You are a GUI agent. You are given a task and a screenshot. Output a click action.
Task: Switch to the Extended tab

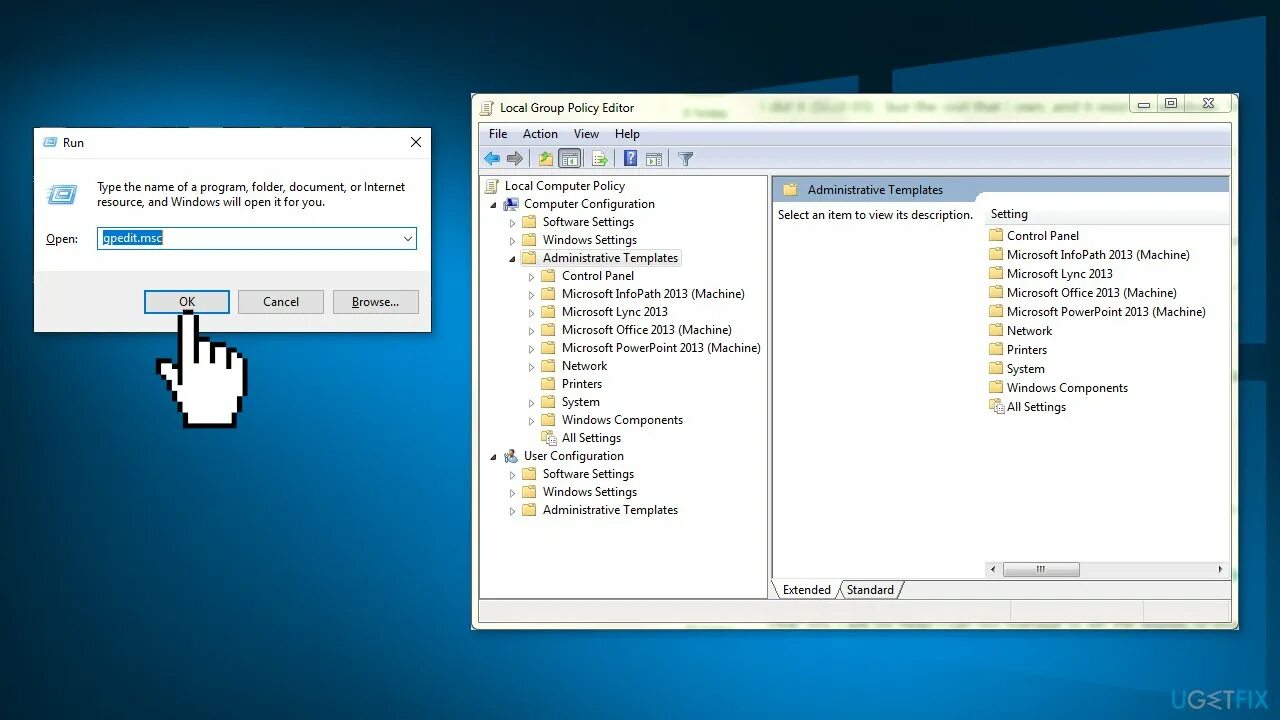tap(806, 590)
